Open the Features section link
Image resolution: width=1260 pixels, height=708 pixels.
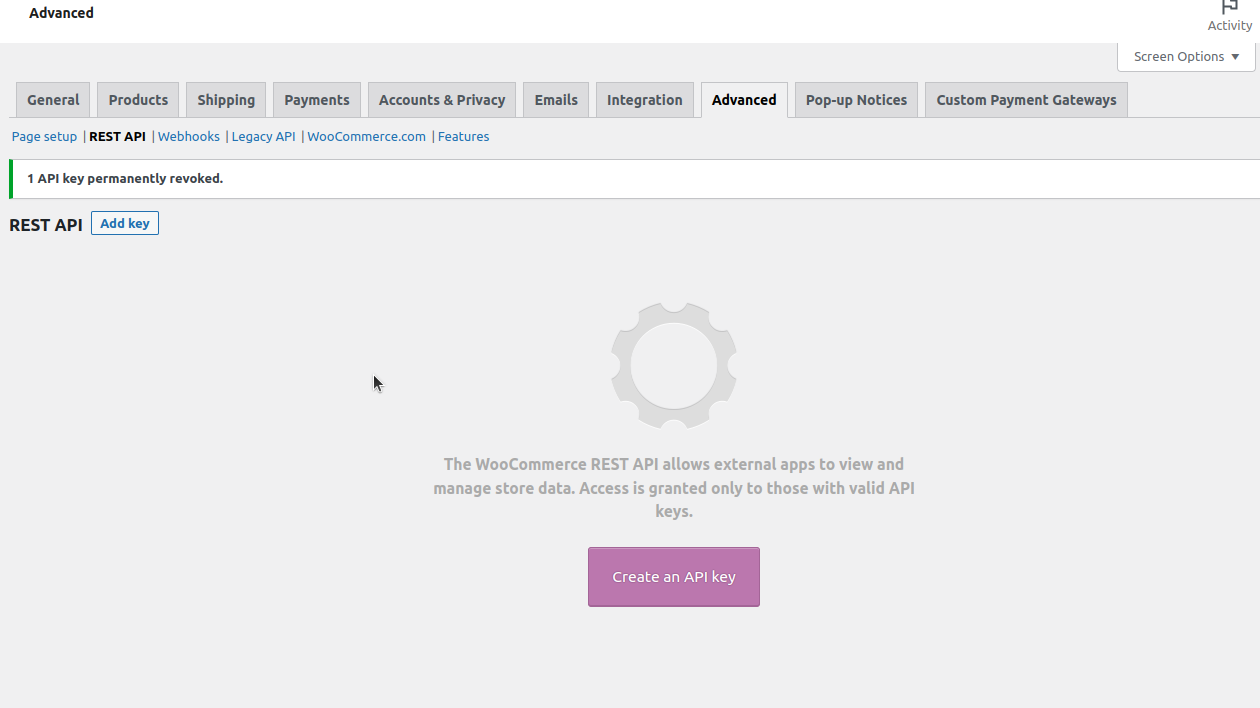coord(464,137)
